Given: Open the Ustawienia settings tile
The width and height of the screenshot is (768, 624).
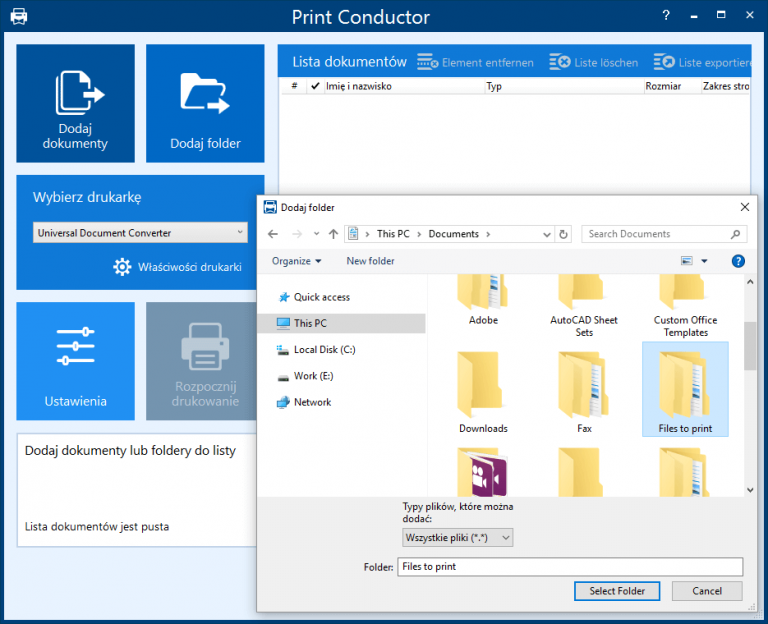Looking at the screenshot, I should coord(75,361).
